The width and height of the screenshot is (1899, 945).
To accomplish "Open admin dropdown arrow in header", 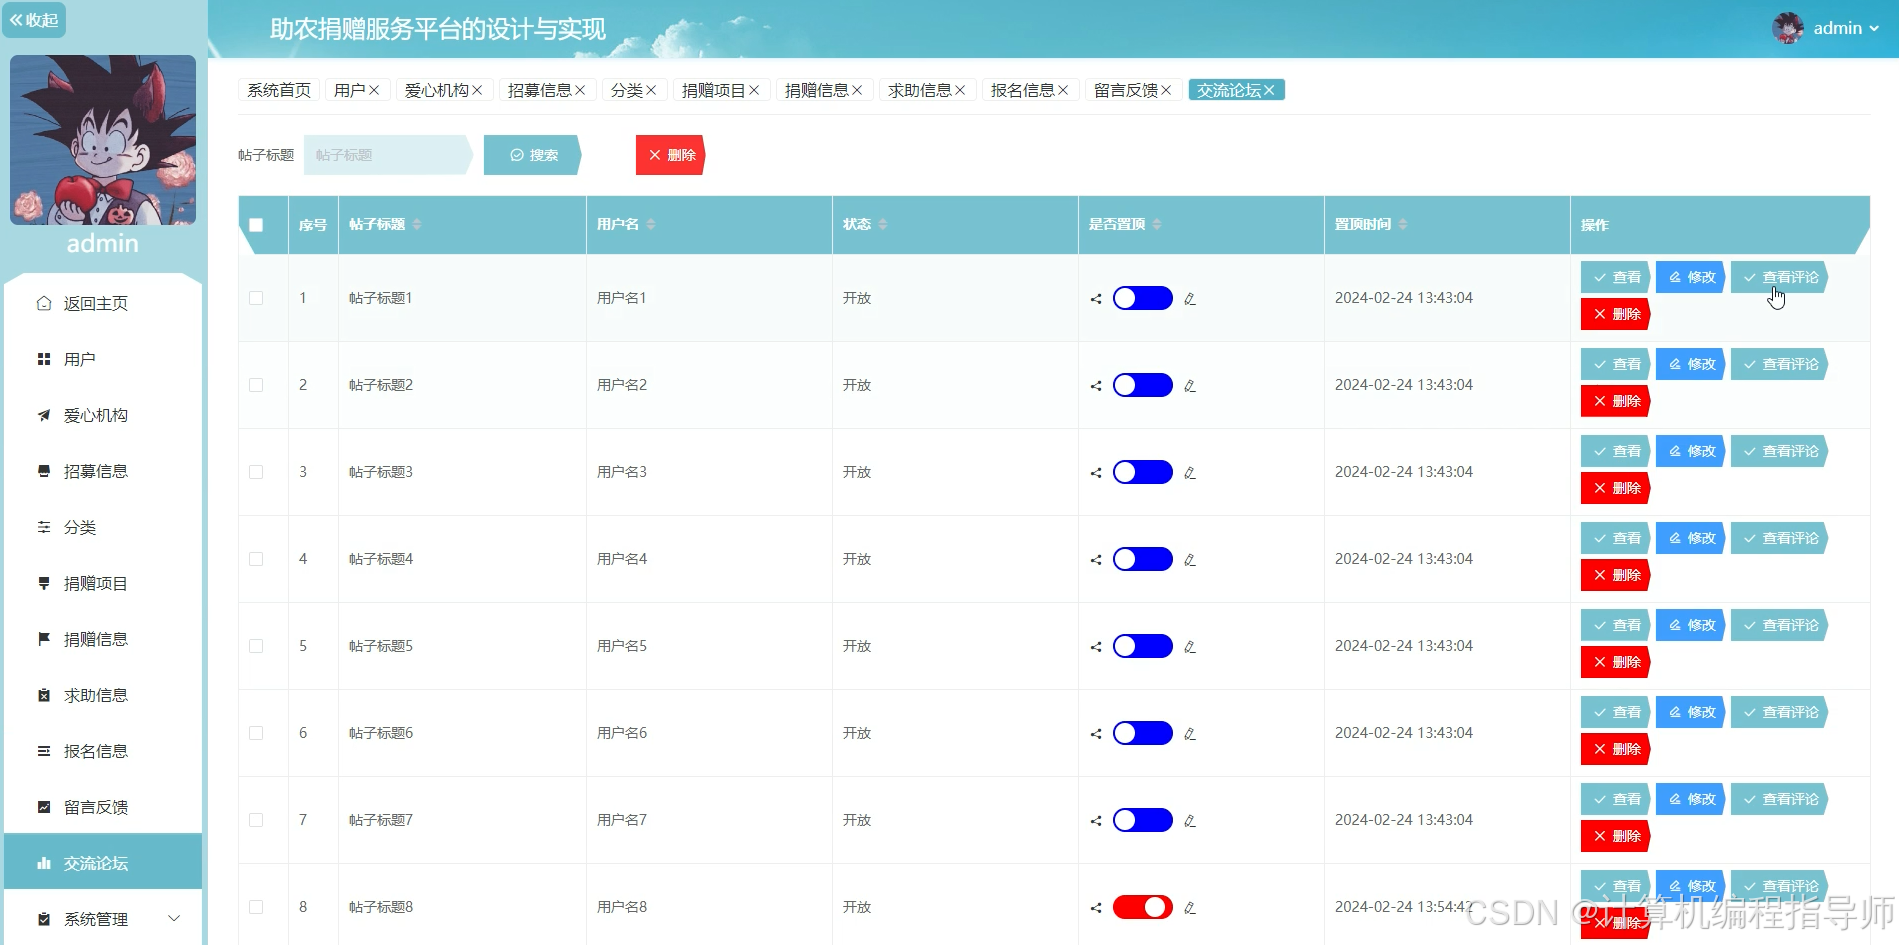I will (1874, 29).
